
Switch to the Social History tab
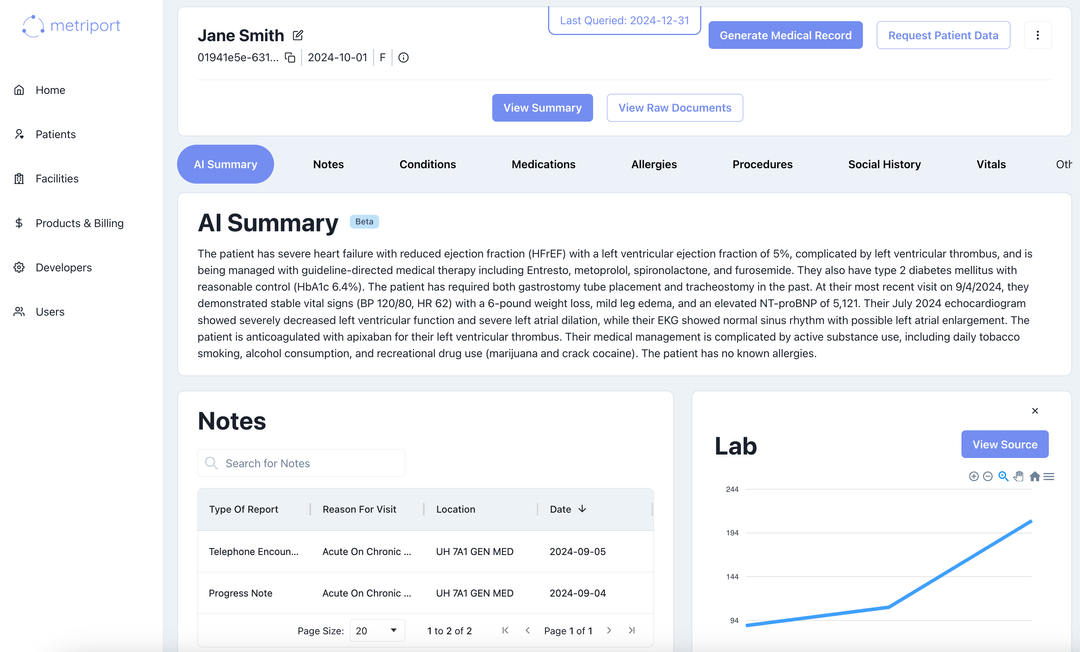884,165
